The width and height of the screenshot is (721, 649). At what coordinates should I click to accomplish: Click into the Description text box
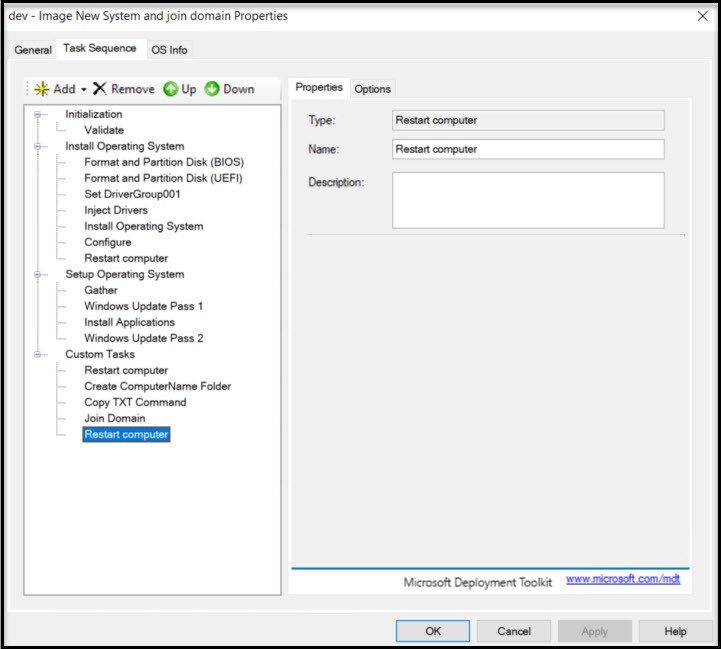coord(528,200)
